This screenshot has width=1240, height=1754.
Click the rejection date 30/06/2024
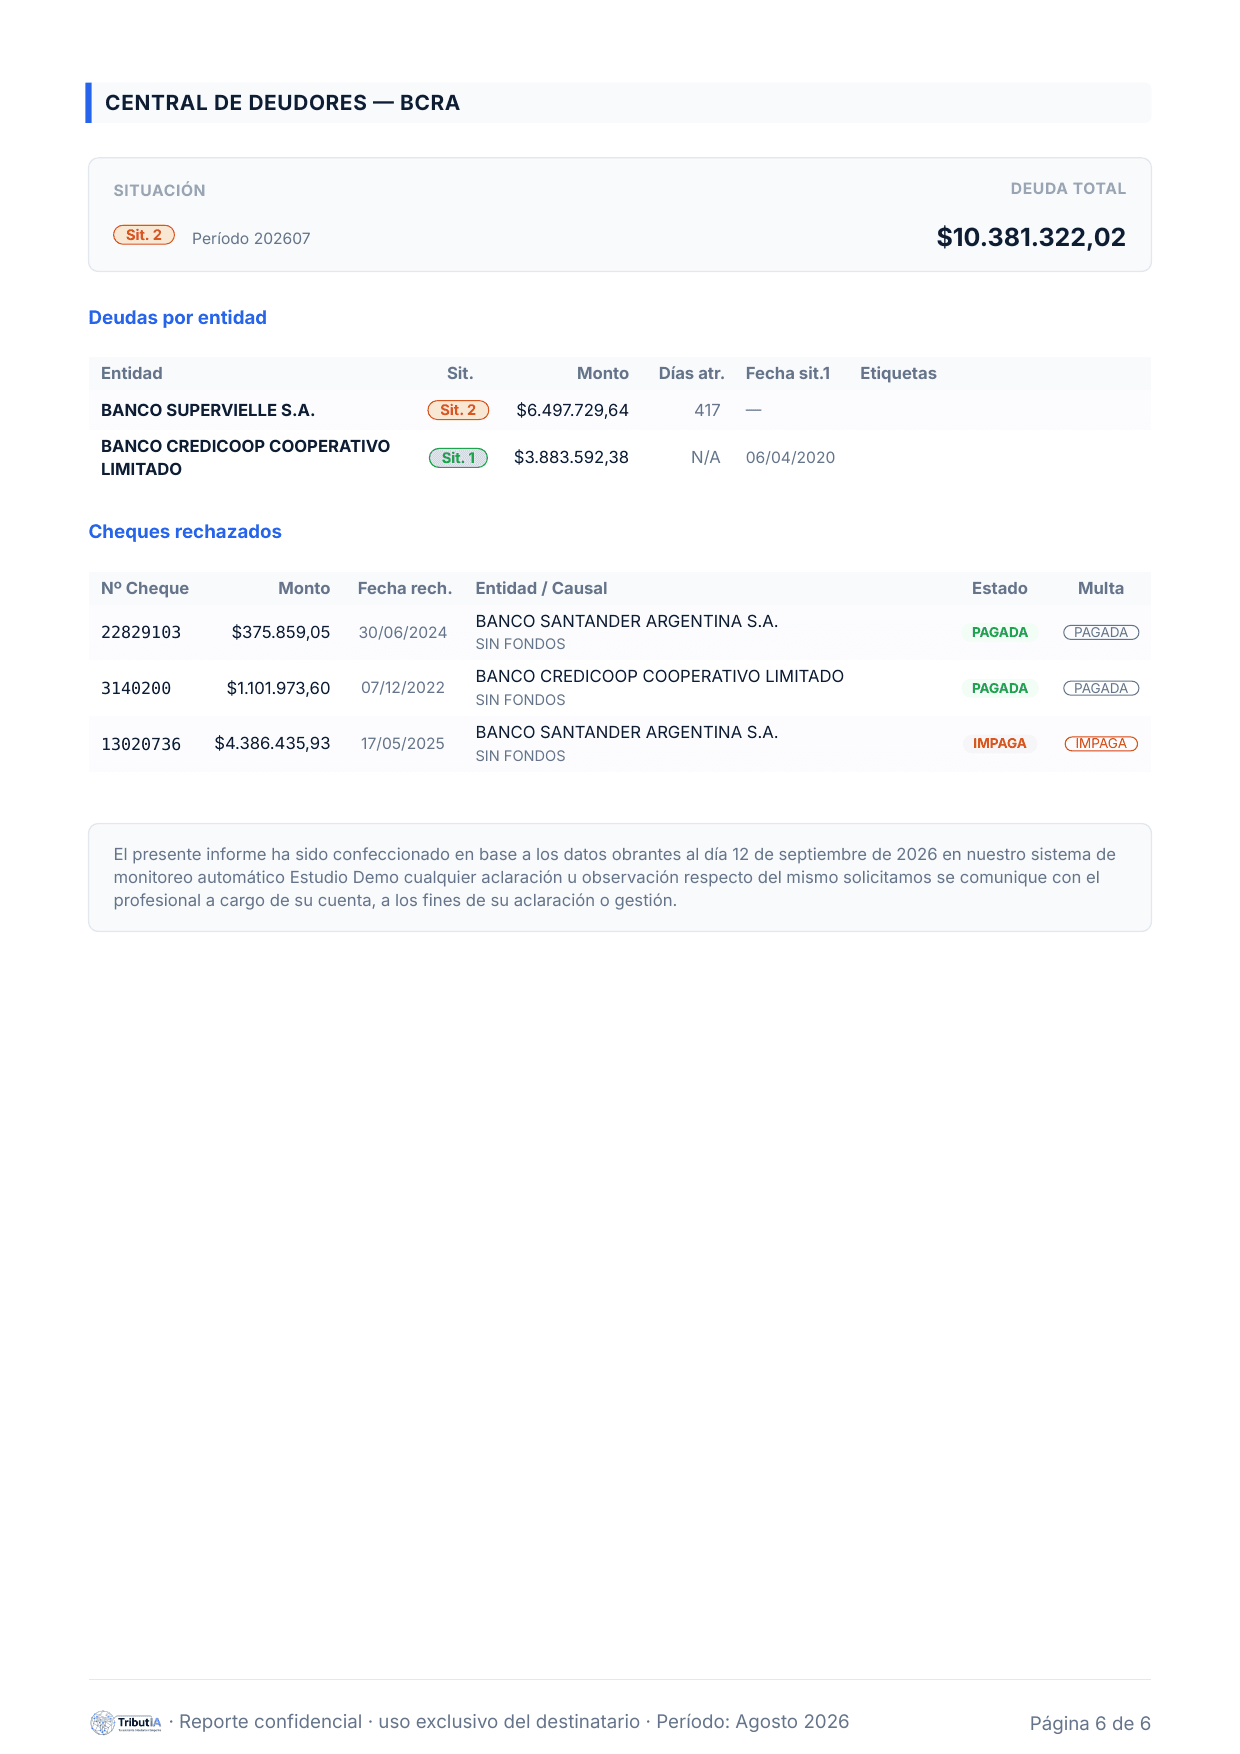pyautogui.click(x=403, y=632)
